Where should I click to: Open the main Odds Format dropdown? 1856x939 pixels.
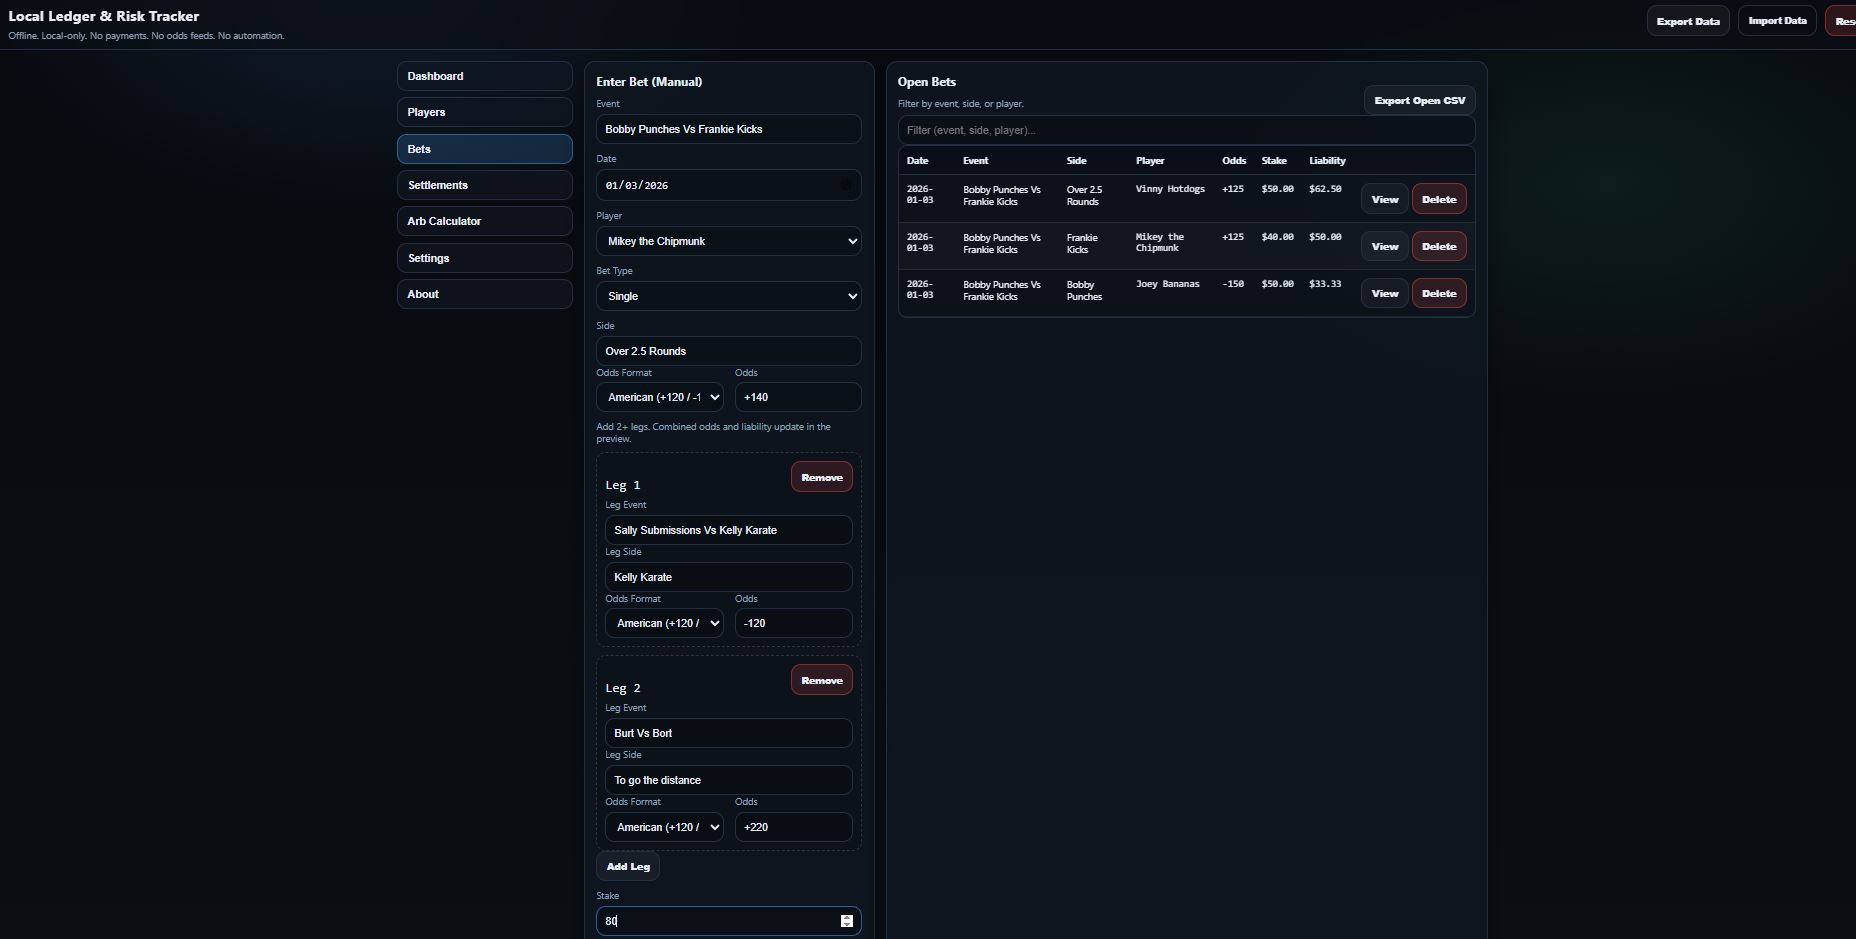(660, 397)
